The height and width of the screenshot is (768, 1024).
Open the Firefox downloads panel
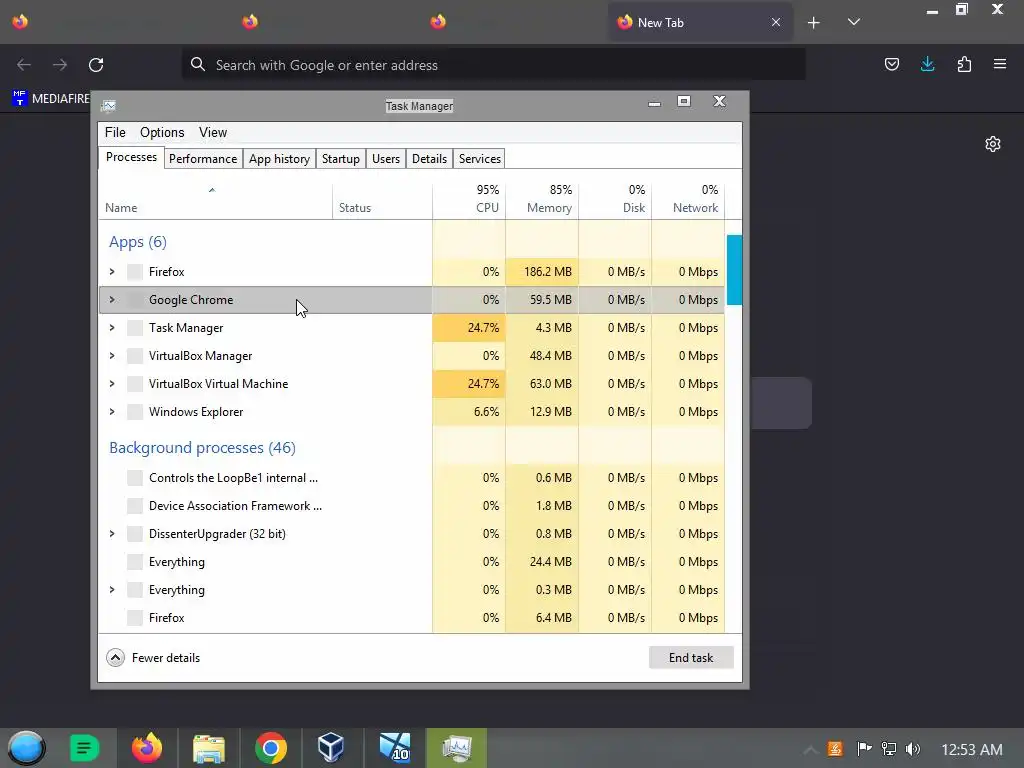[927, 64]
